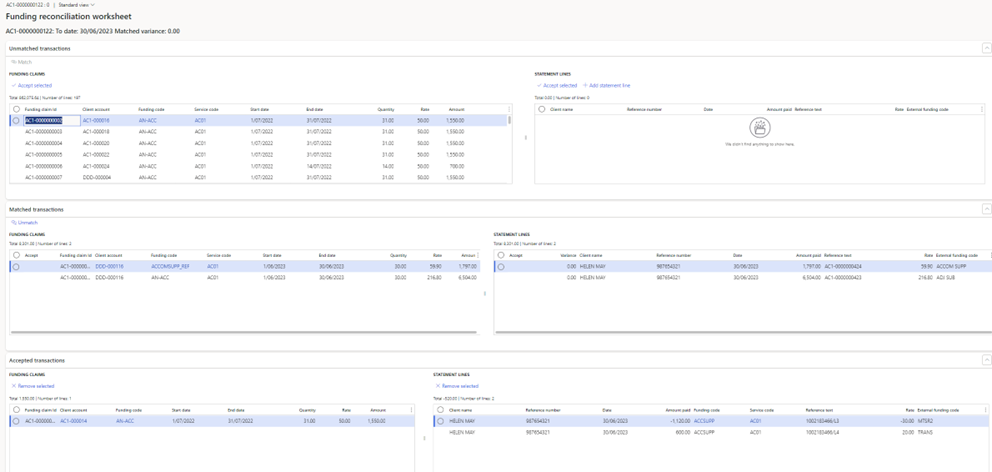The image size is (992, 472).
Task: Remove selected accepted funding claims
Action: (x=33, y=386)
